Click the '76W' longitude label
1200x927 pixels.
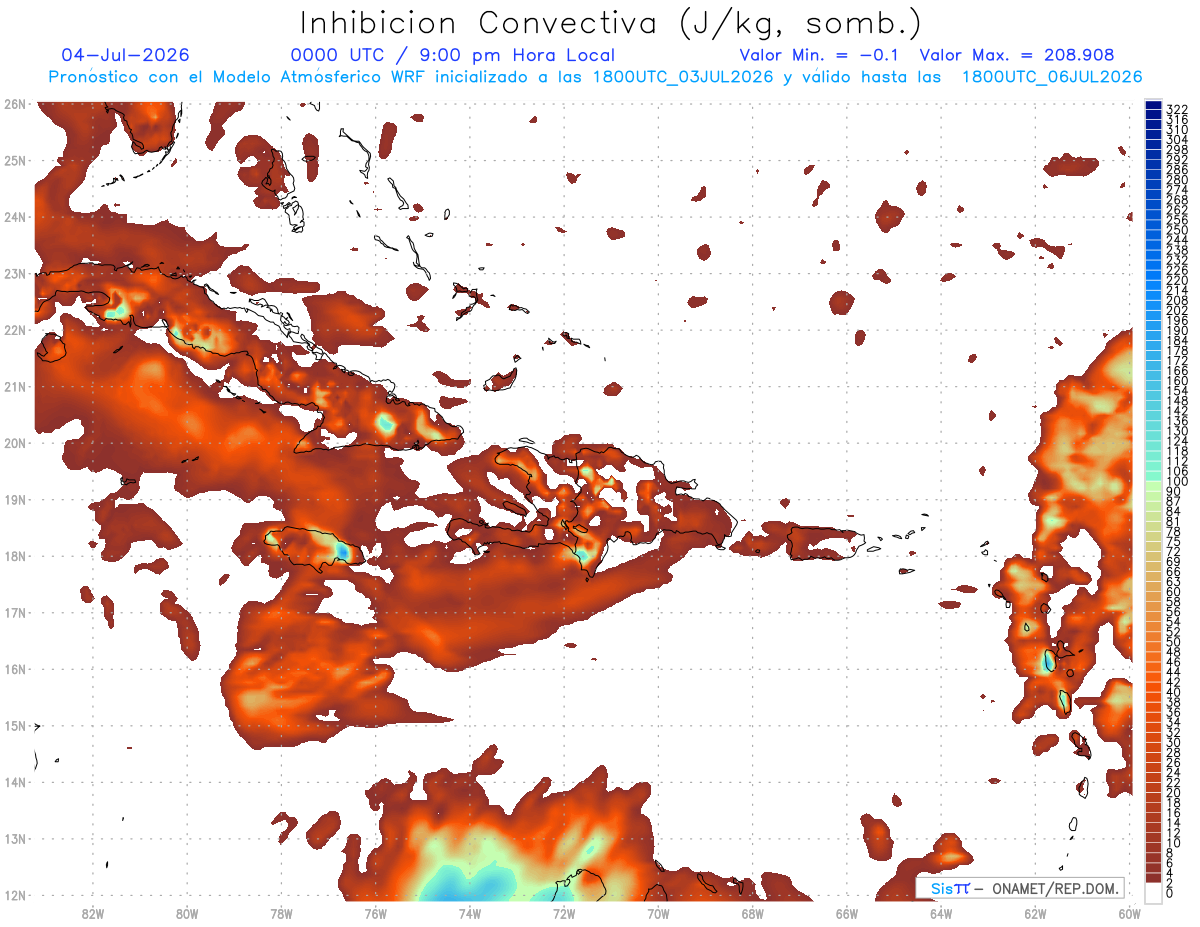point(375,913)
